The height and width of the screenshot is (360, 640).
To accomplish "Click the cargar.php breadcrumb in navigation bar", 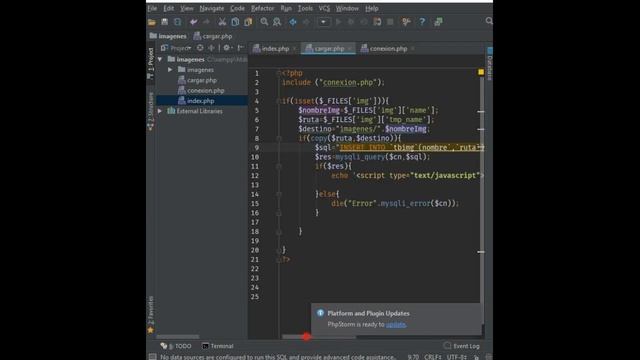I will click(213, 36).
